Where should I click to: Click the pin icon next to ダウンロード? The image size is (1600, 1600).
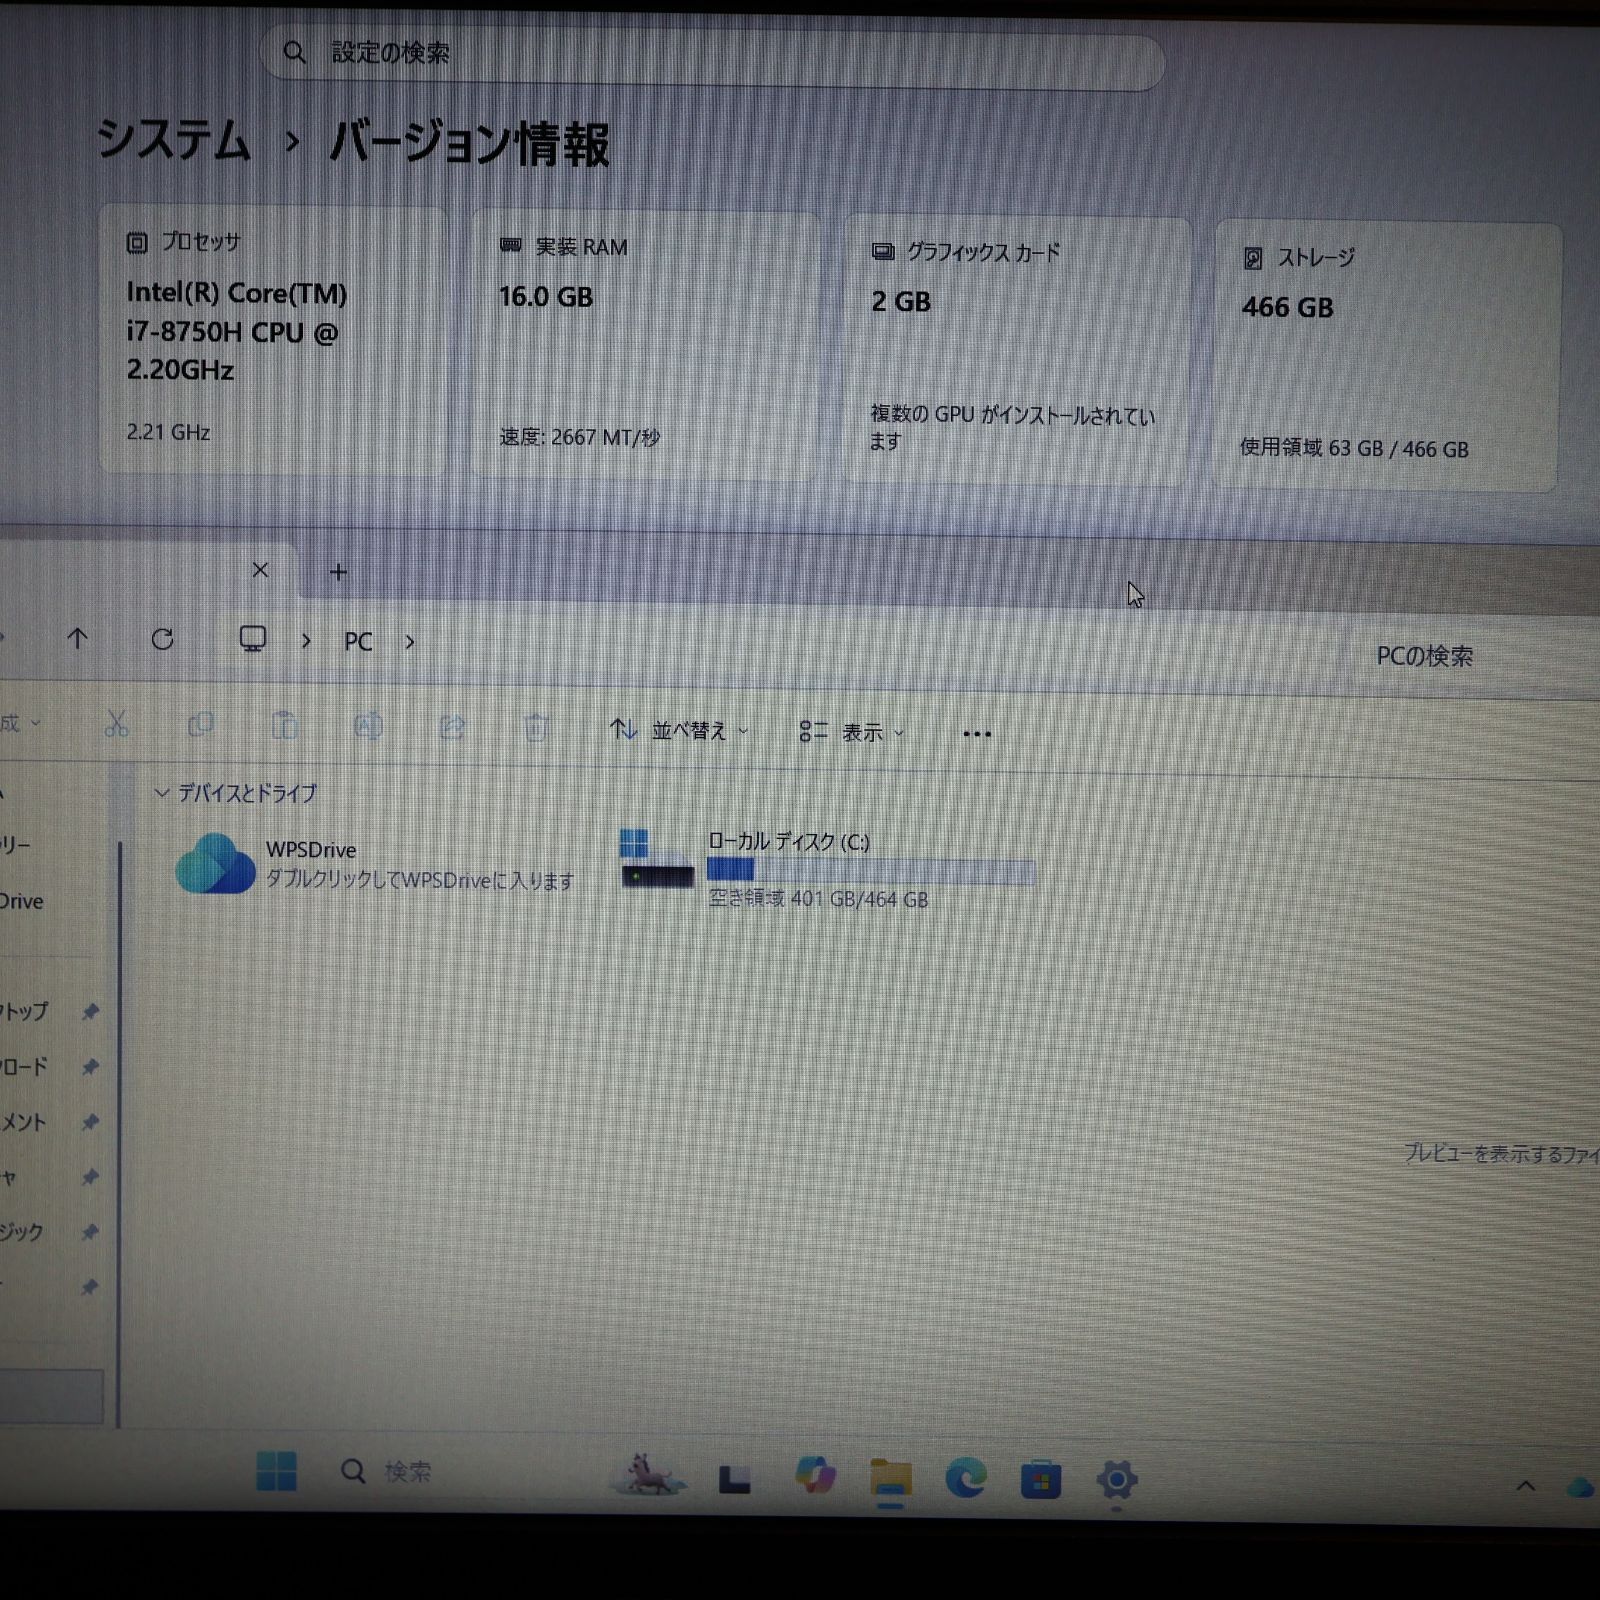[90, 1067]
